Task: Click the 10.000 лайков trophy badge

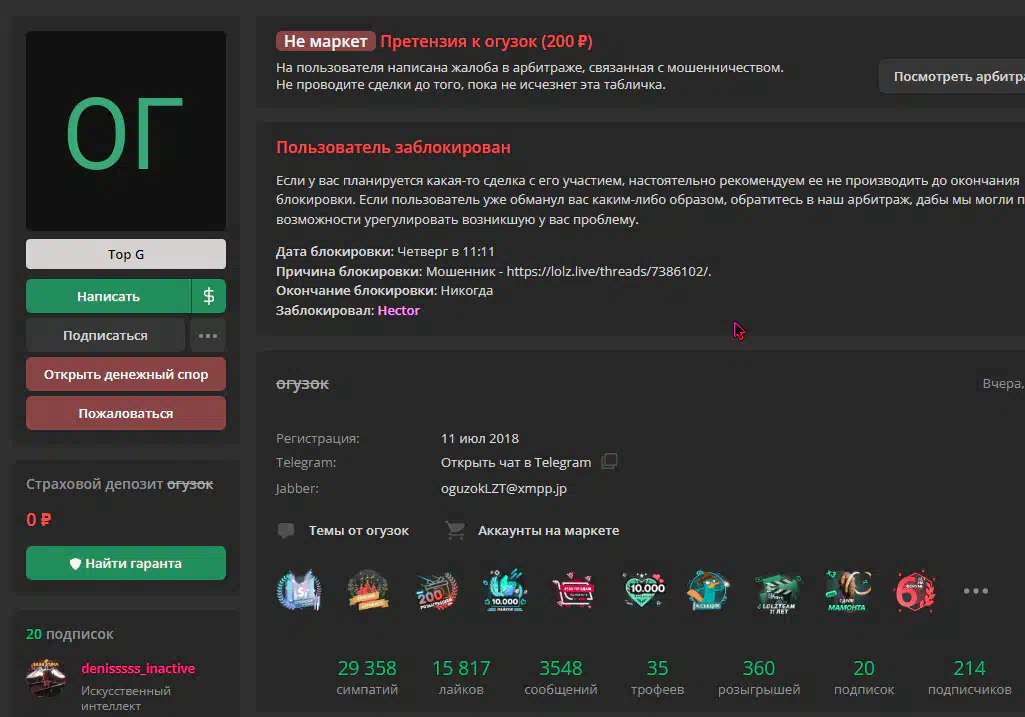Action: (x=505, y=591)
